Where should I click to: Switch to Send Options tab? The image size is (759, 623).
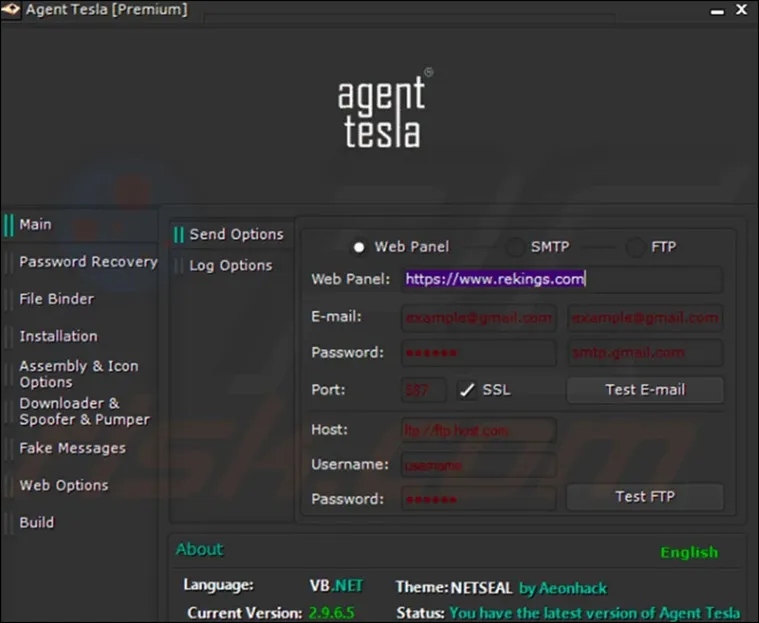click(236, 234)
